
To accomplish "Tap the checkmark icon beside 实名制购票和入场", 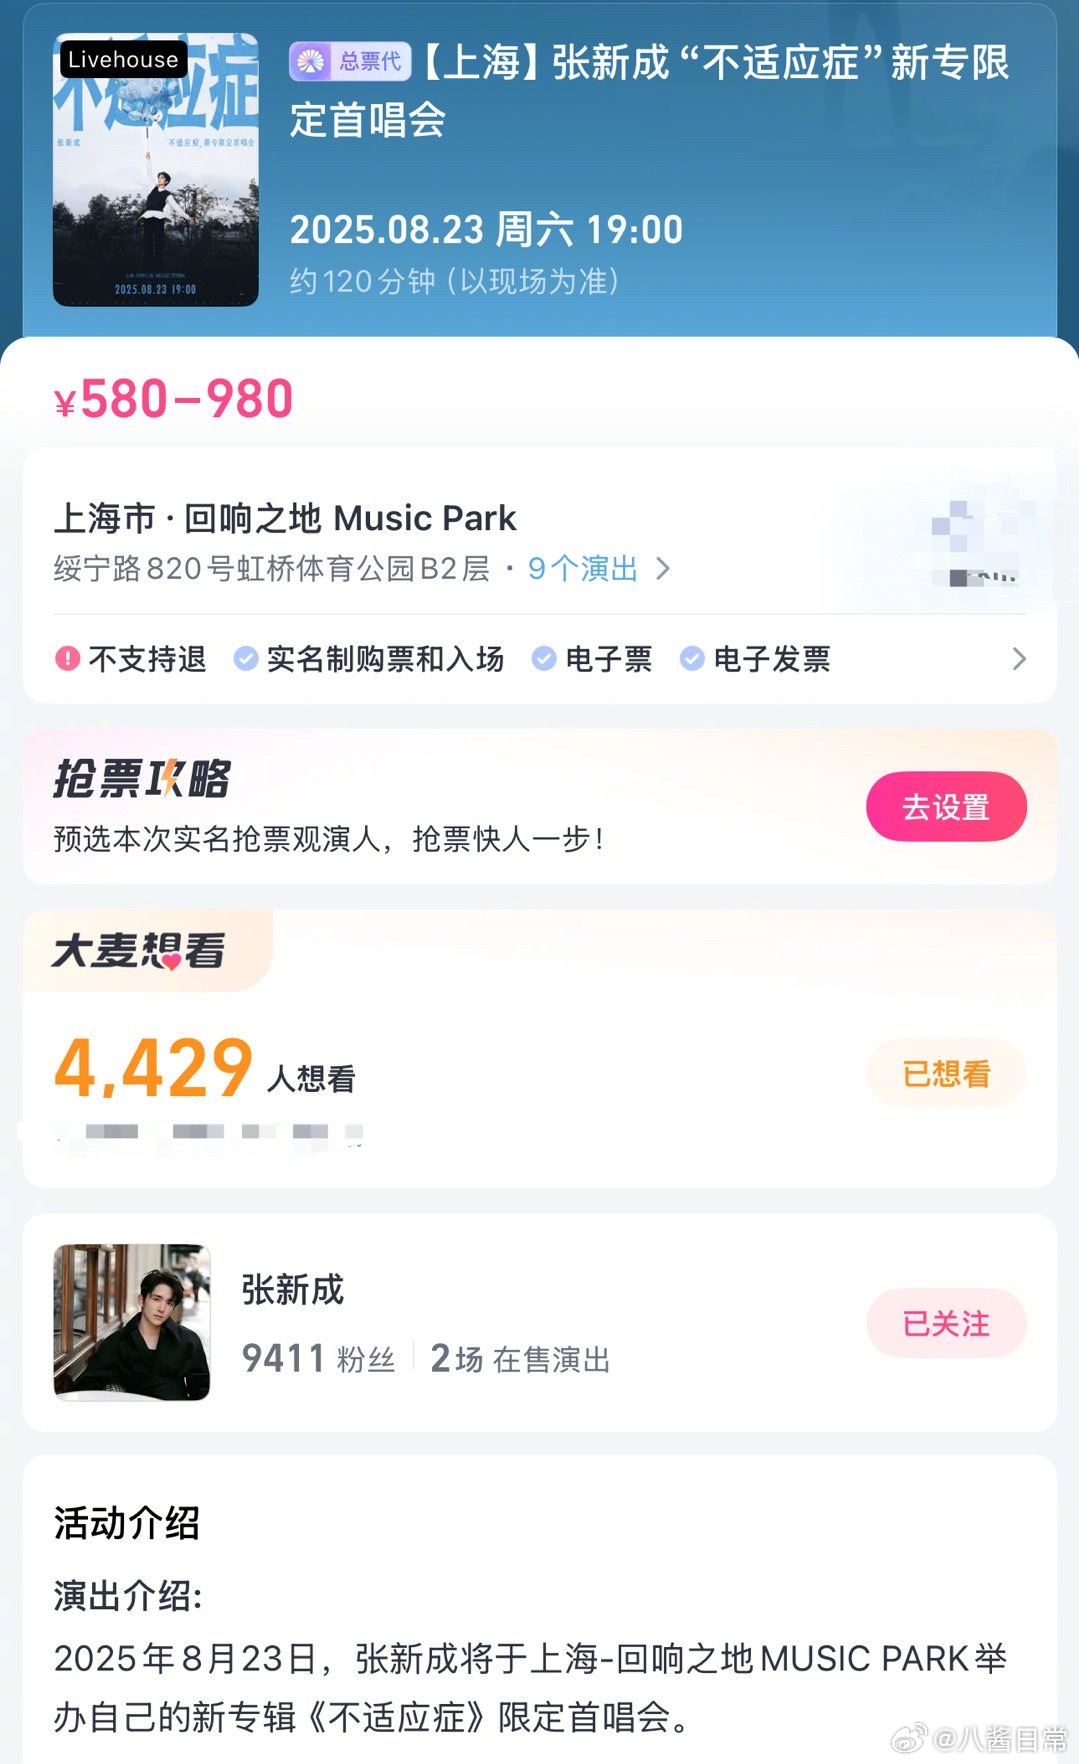I will tap(245, 658).
